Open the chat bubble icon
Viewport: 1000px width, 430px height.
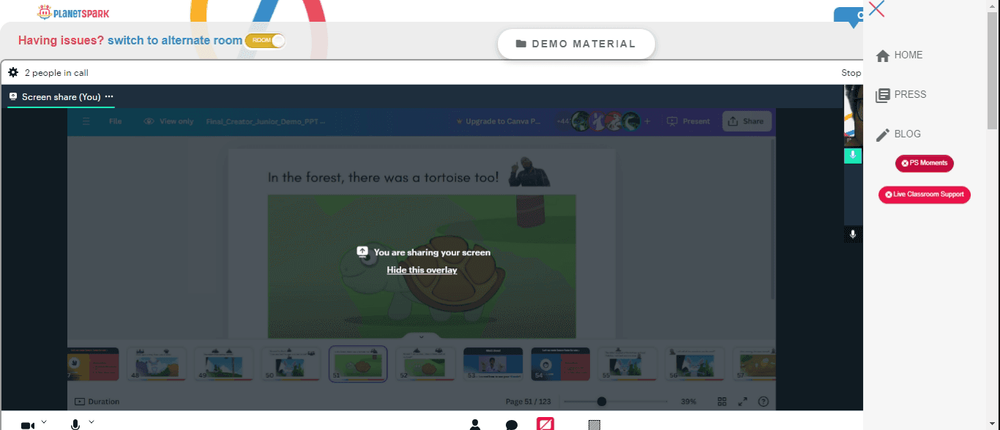coord(511,425)
